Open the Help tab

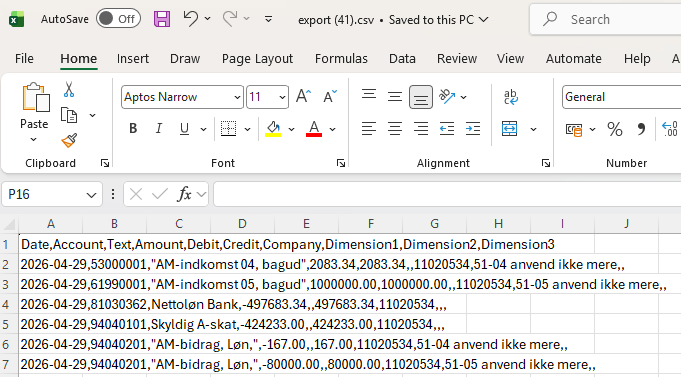click(637, 59)
